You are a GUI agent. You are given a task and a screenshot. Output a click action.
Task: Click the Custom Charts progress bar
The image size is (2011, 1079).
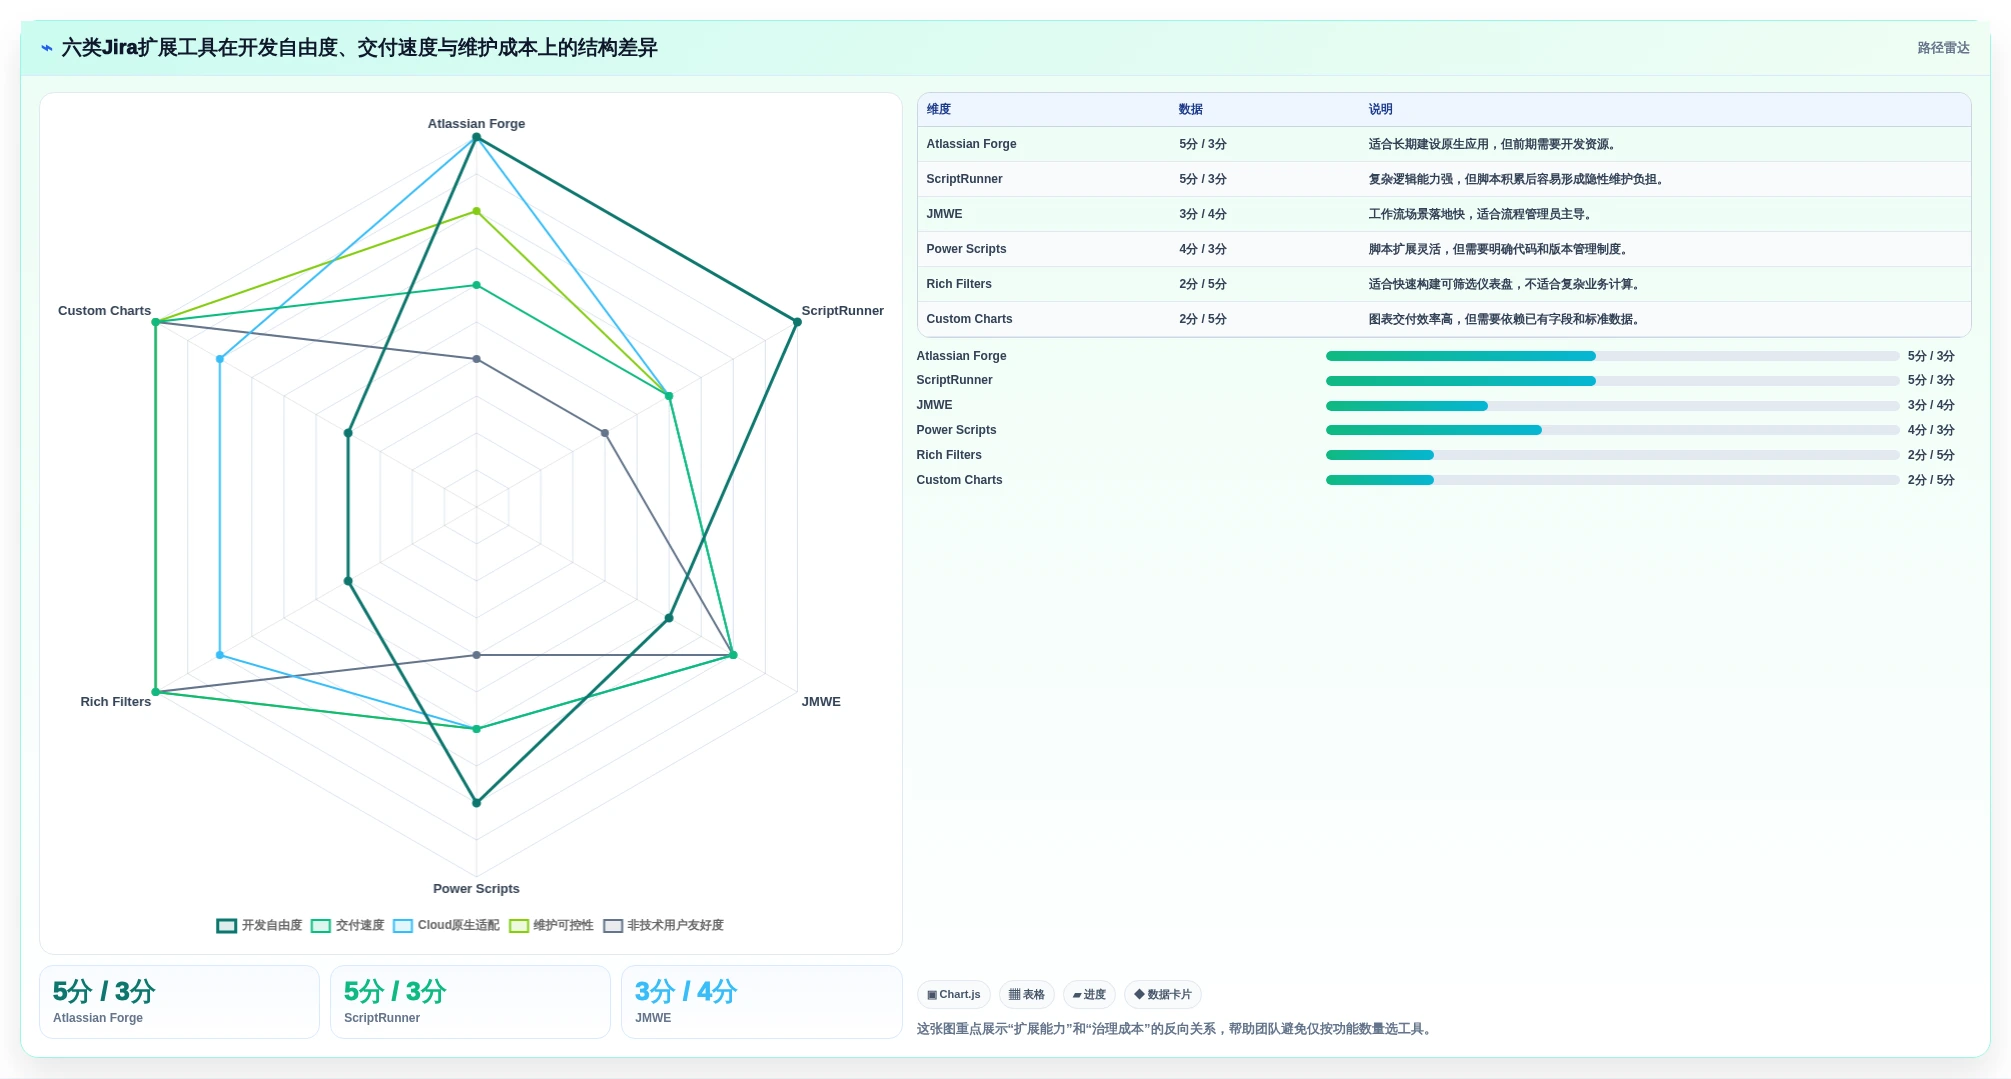click(1612, 480)
